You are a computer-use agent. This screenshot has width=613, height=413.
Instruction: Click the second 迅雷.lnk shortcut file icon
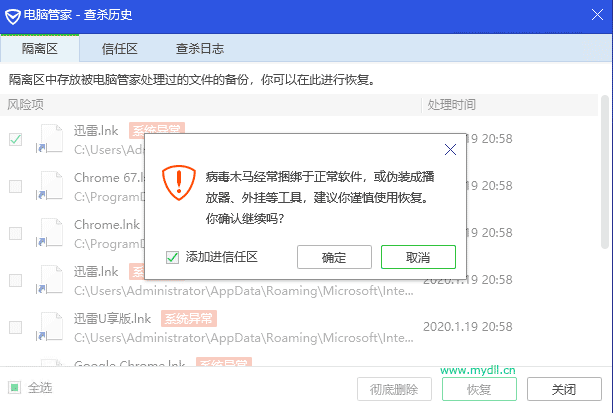50,280
